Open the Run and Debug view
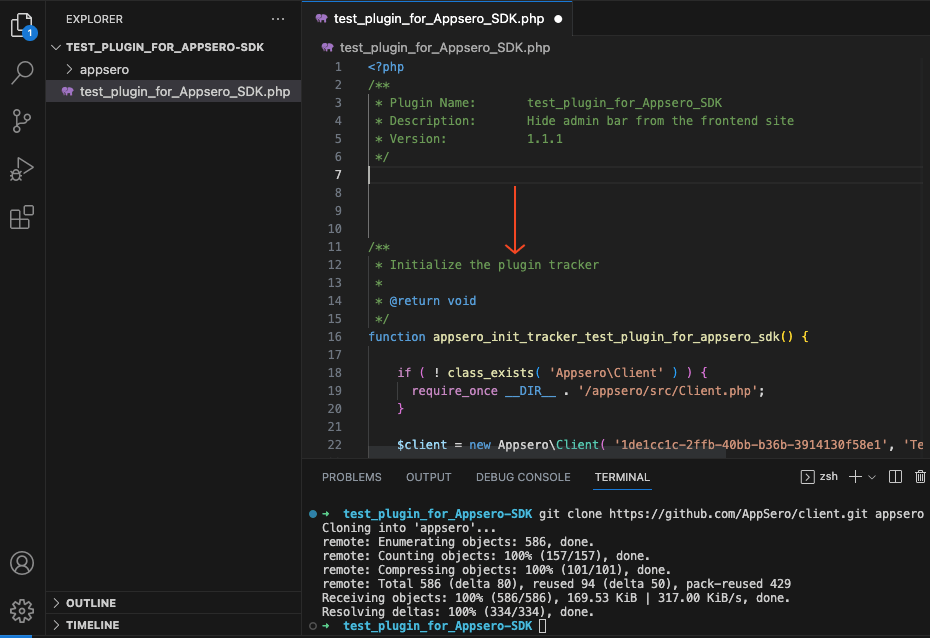930x638 pixels. tap(22, 169)
